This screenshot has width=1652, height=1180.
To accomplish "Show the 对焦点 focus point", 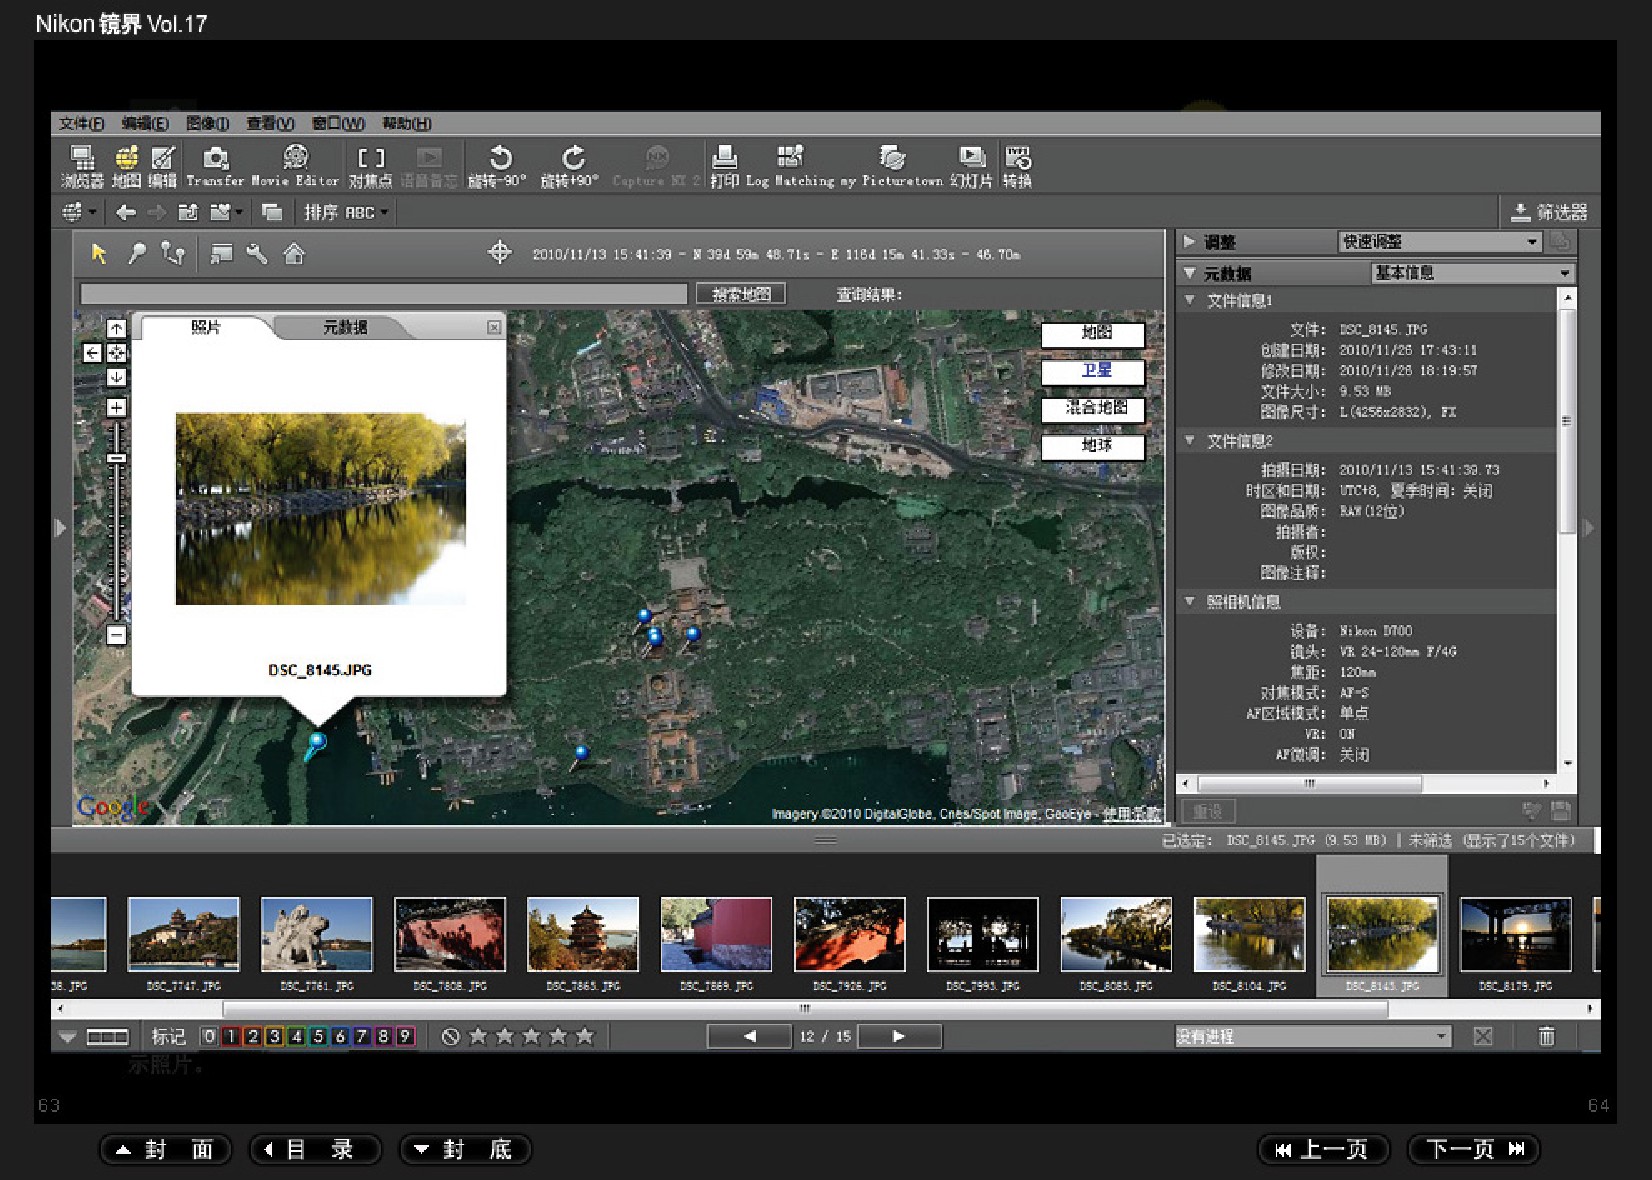I will (370, 166).
